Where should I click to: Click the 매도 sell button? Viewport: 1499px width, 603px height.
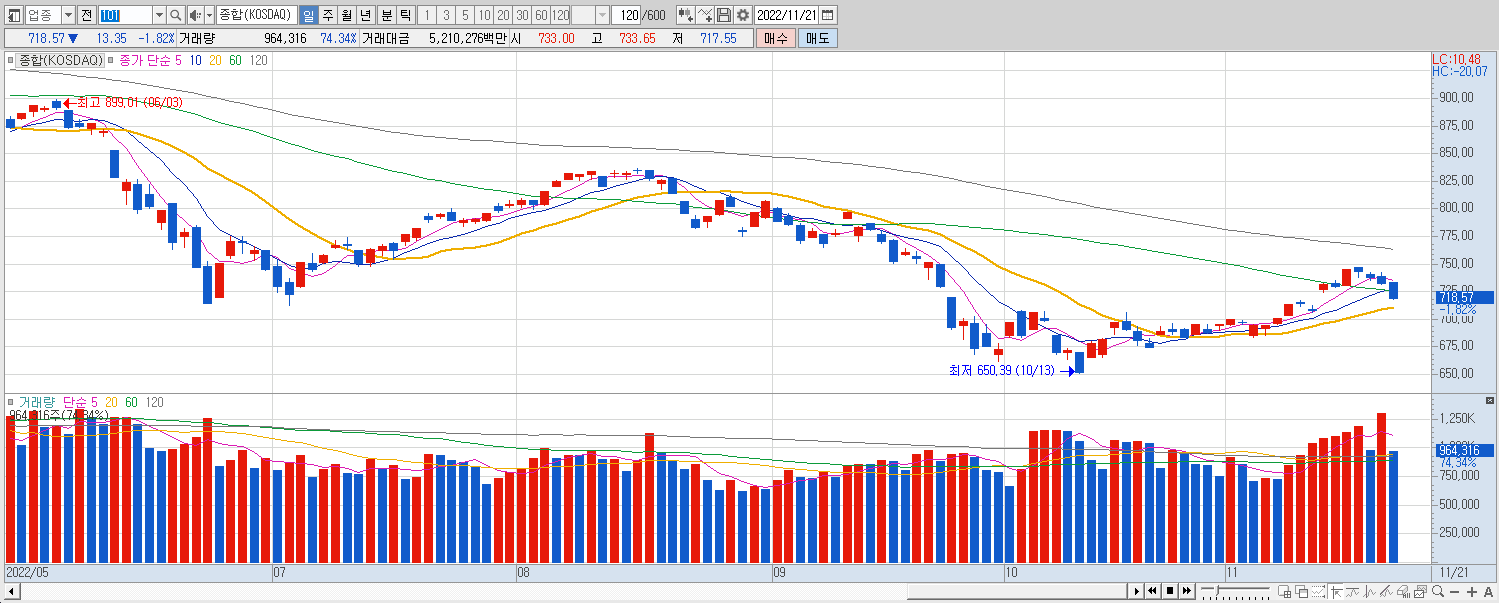coord(818,38)
